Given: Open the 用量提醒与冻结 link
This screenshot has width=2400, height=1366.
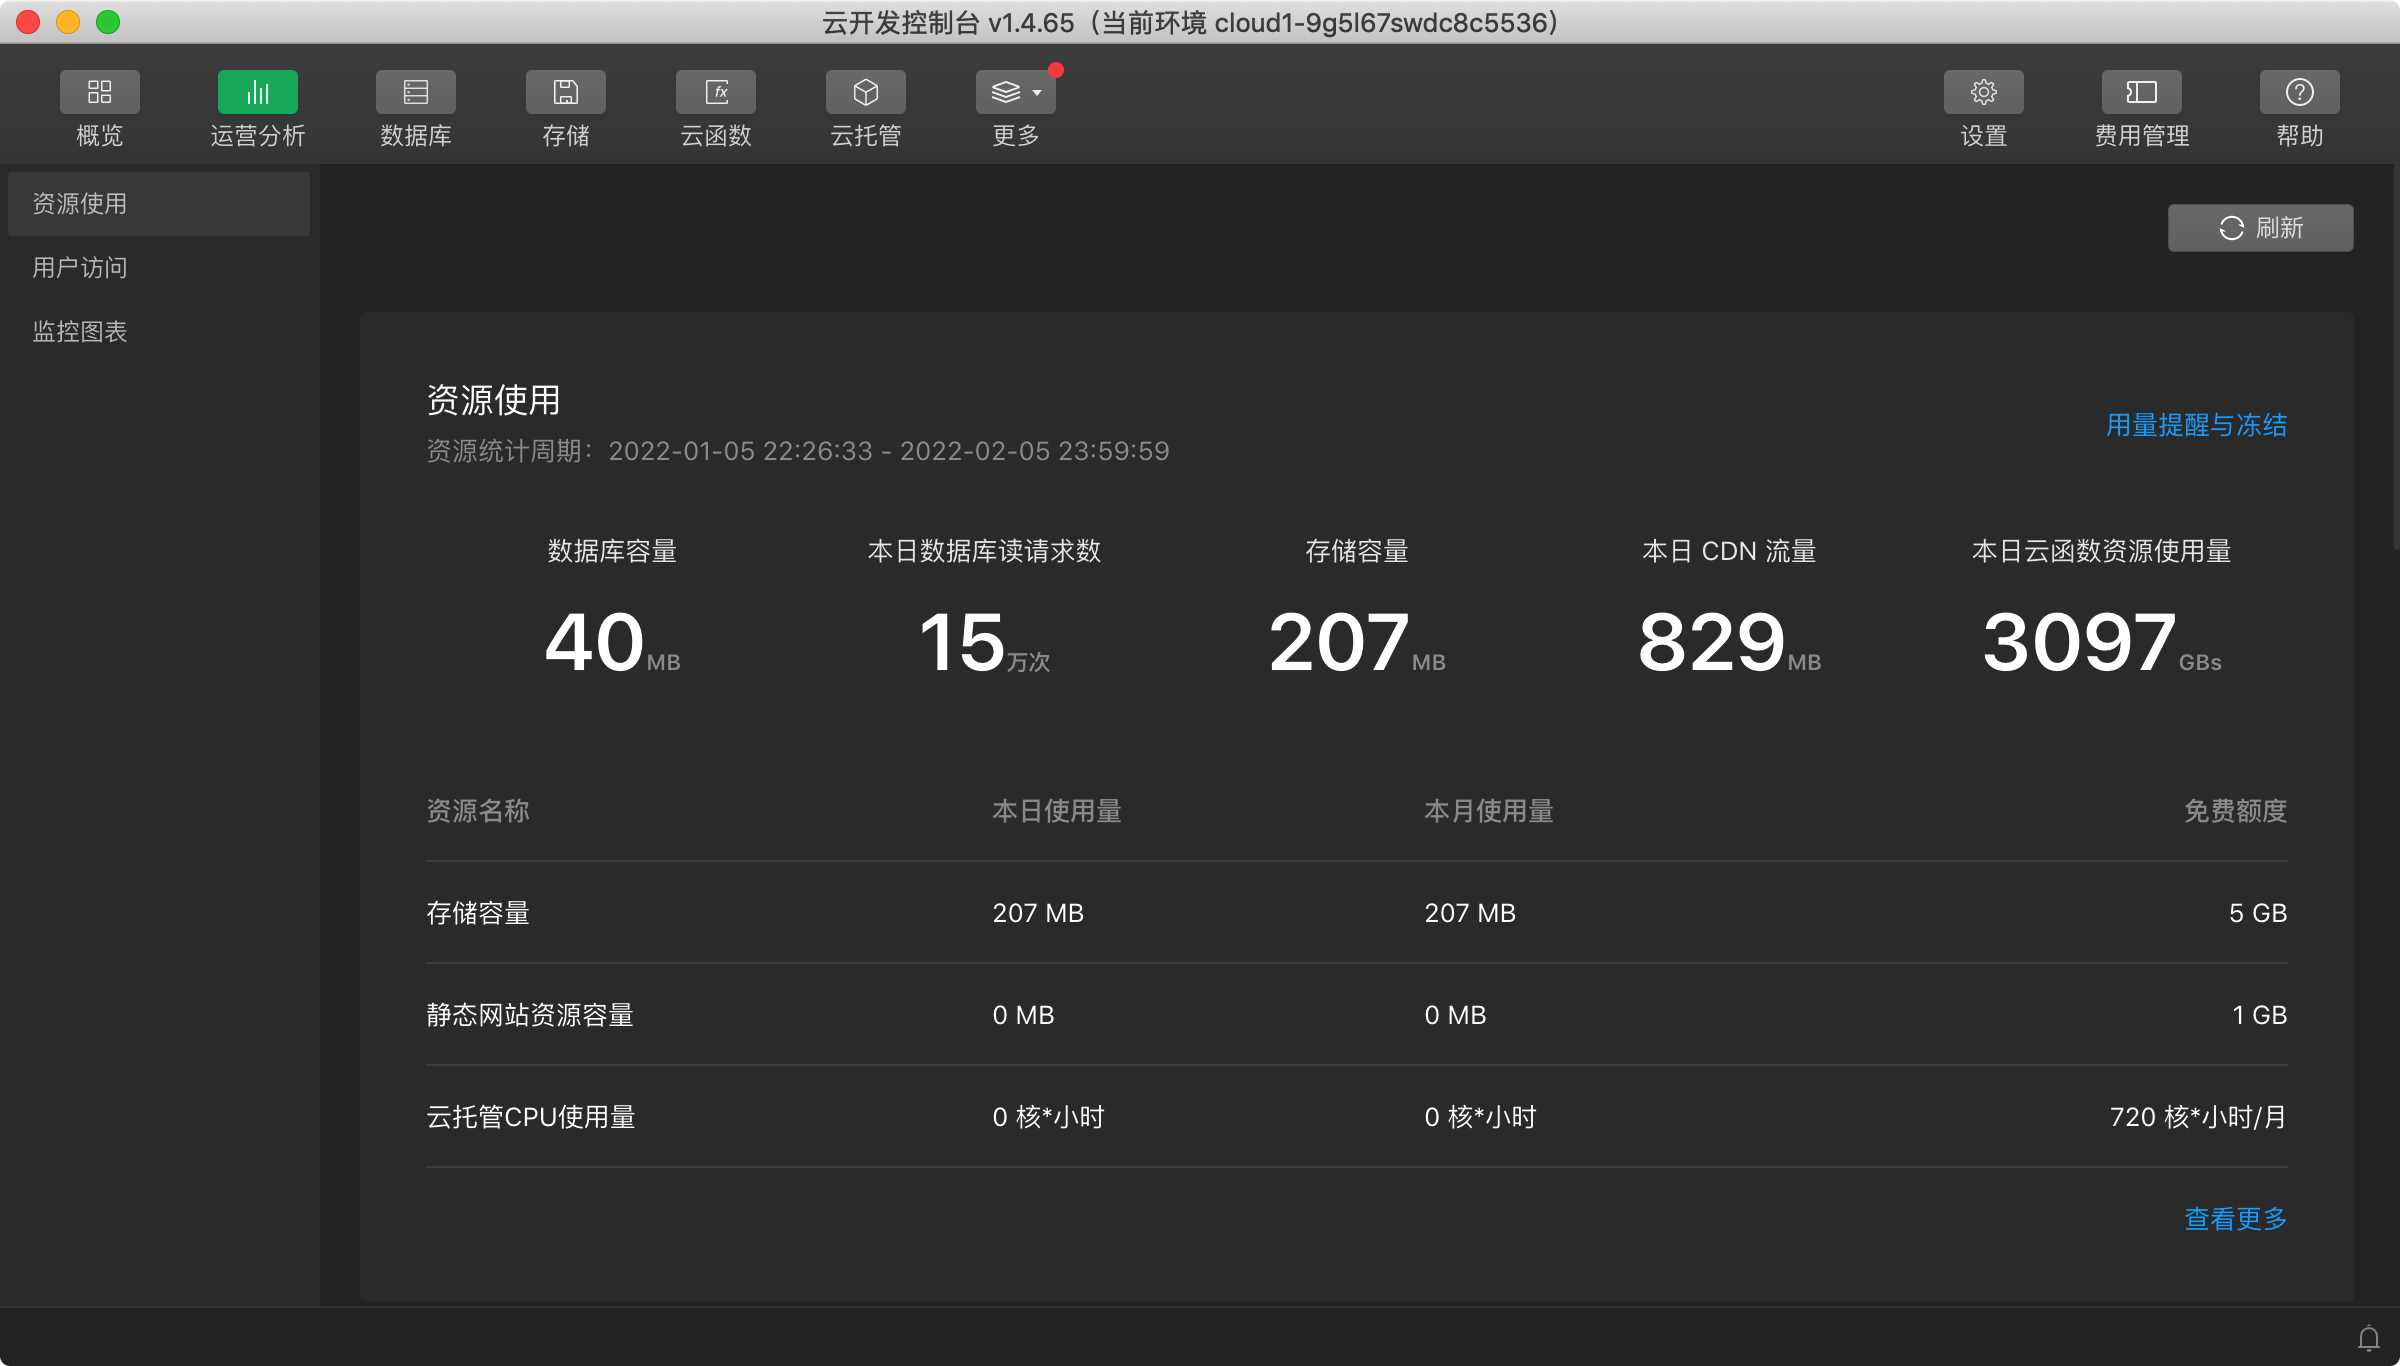Looking at the screenshot, I should pos(2196,425).
